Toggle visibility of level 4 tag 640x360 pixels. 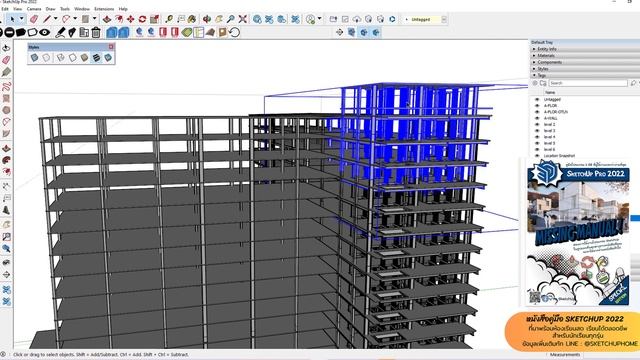537,137
